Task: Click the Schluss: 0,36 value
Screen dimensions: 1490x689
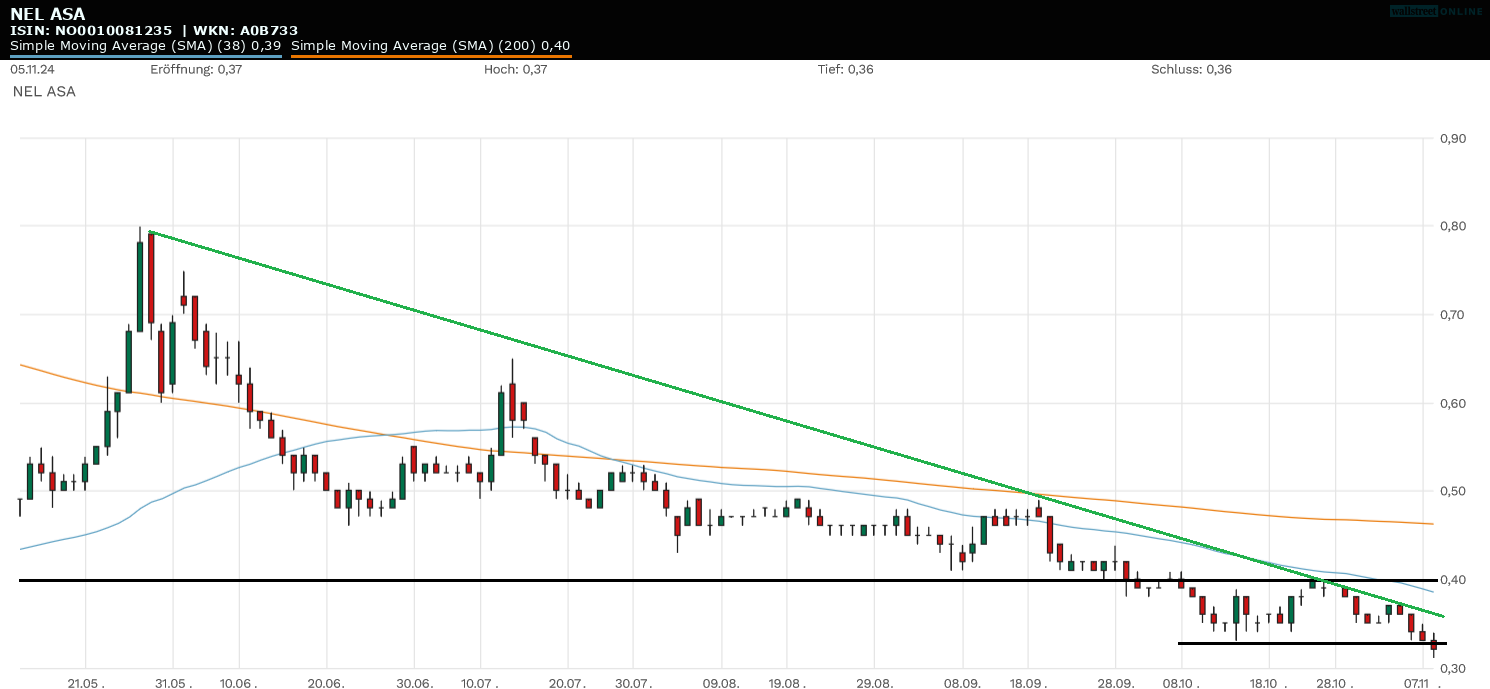Action: (x=1191, y=69)
